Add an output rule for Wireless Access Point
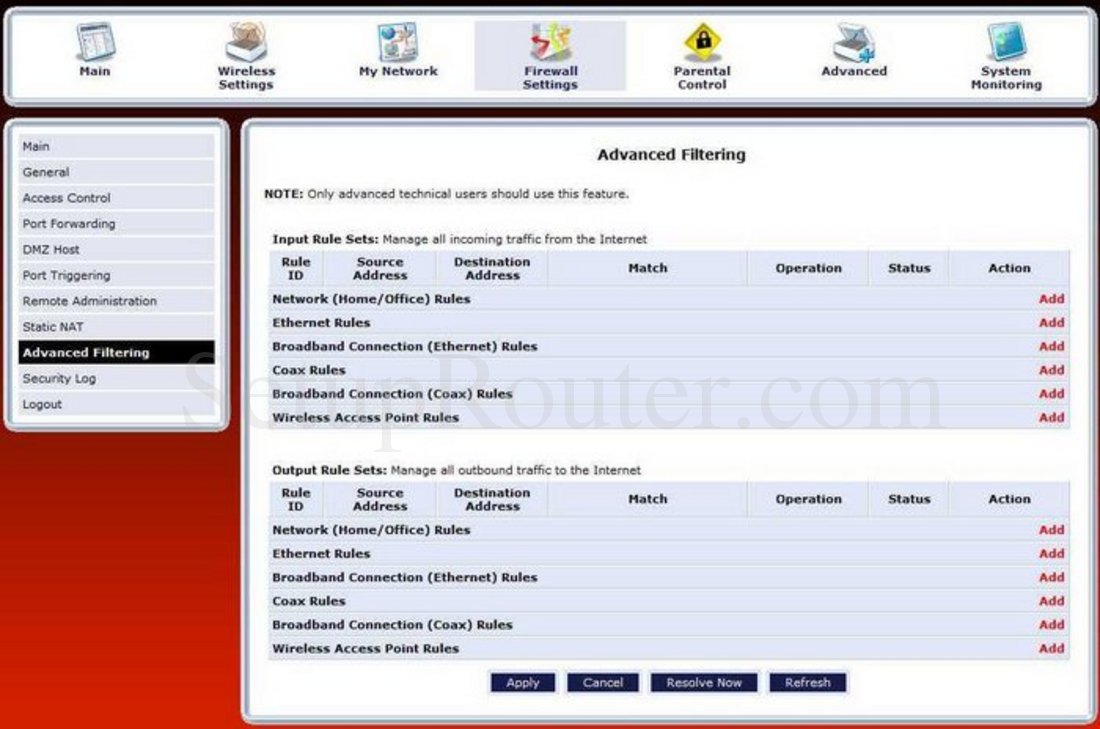This screenshot has height=729, width=1100. pyautogui.click(x=1050, y=648)
